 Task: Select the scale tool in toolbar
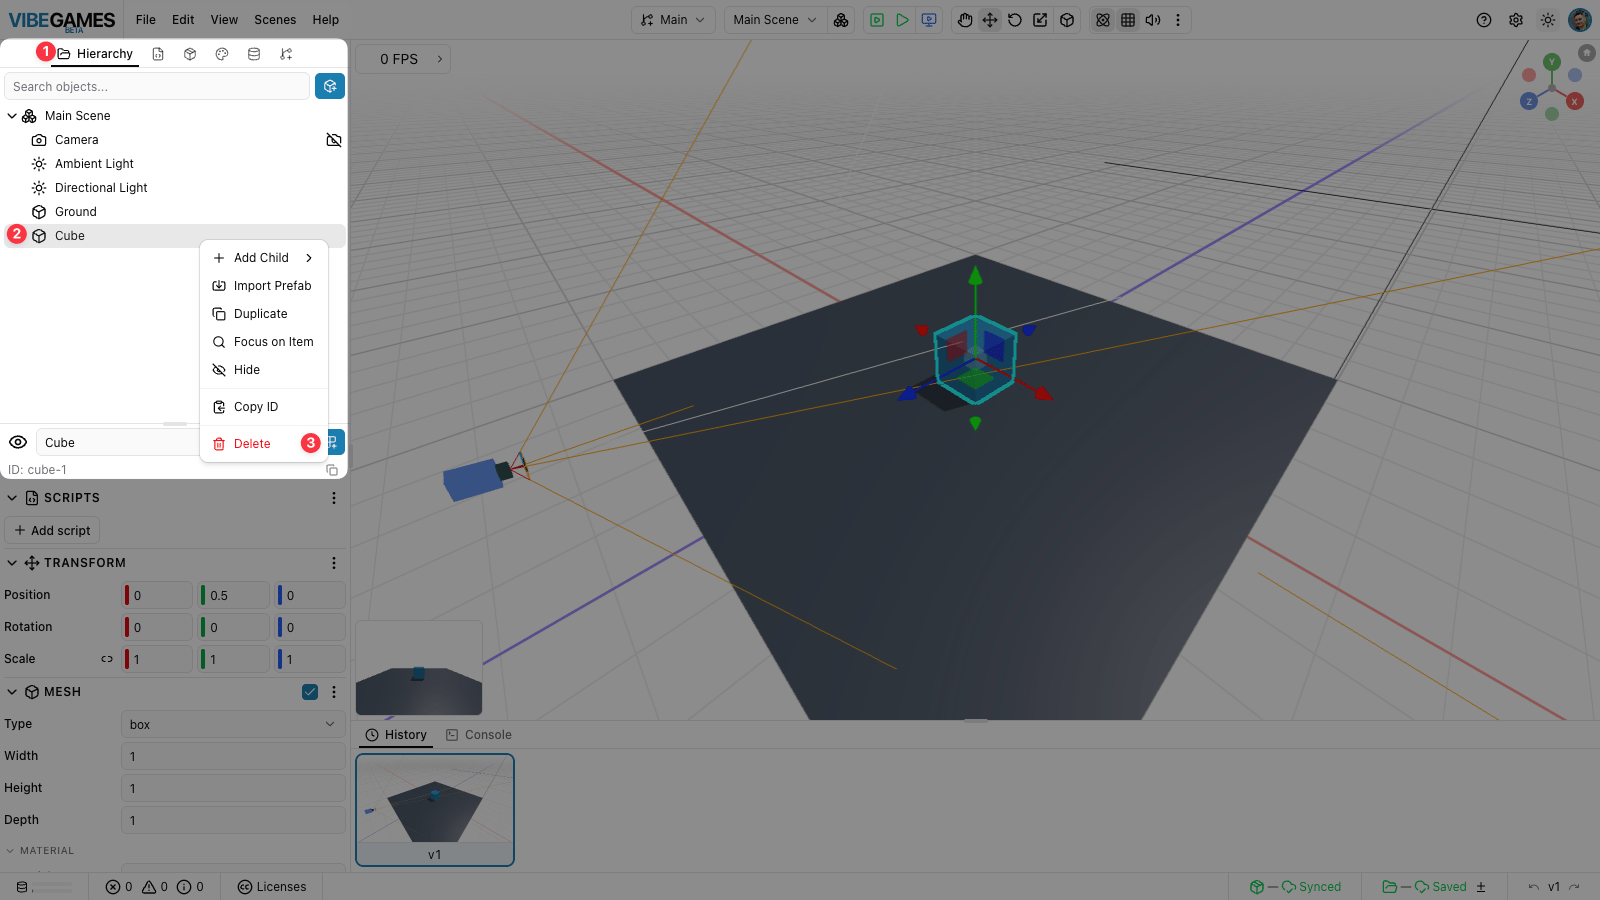1041,20
